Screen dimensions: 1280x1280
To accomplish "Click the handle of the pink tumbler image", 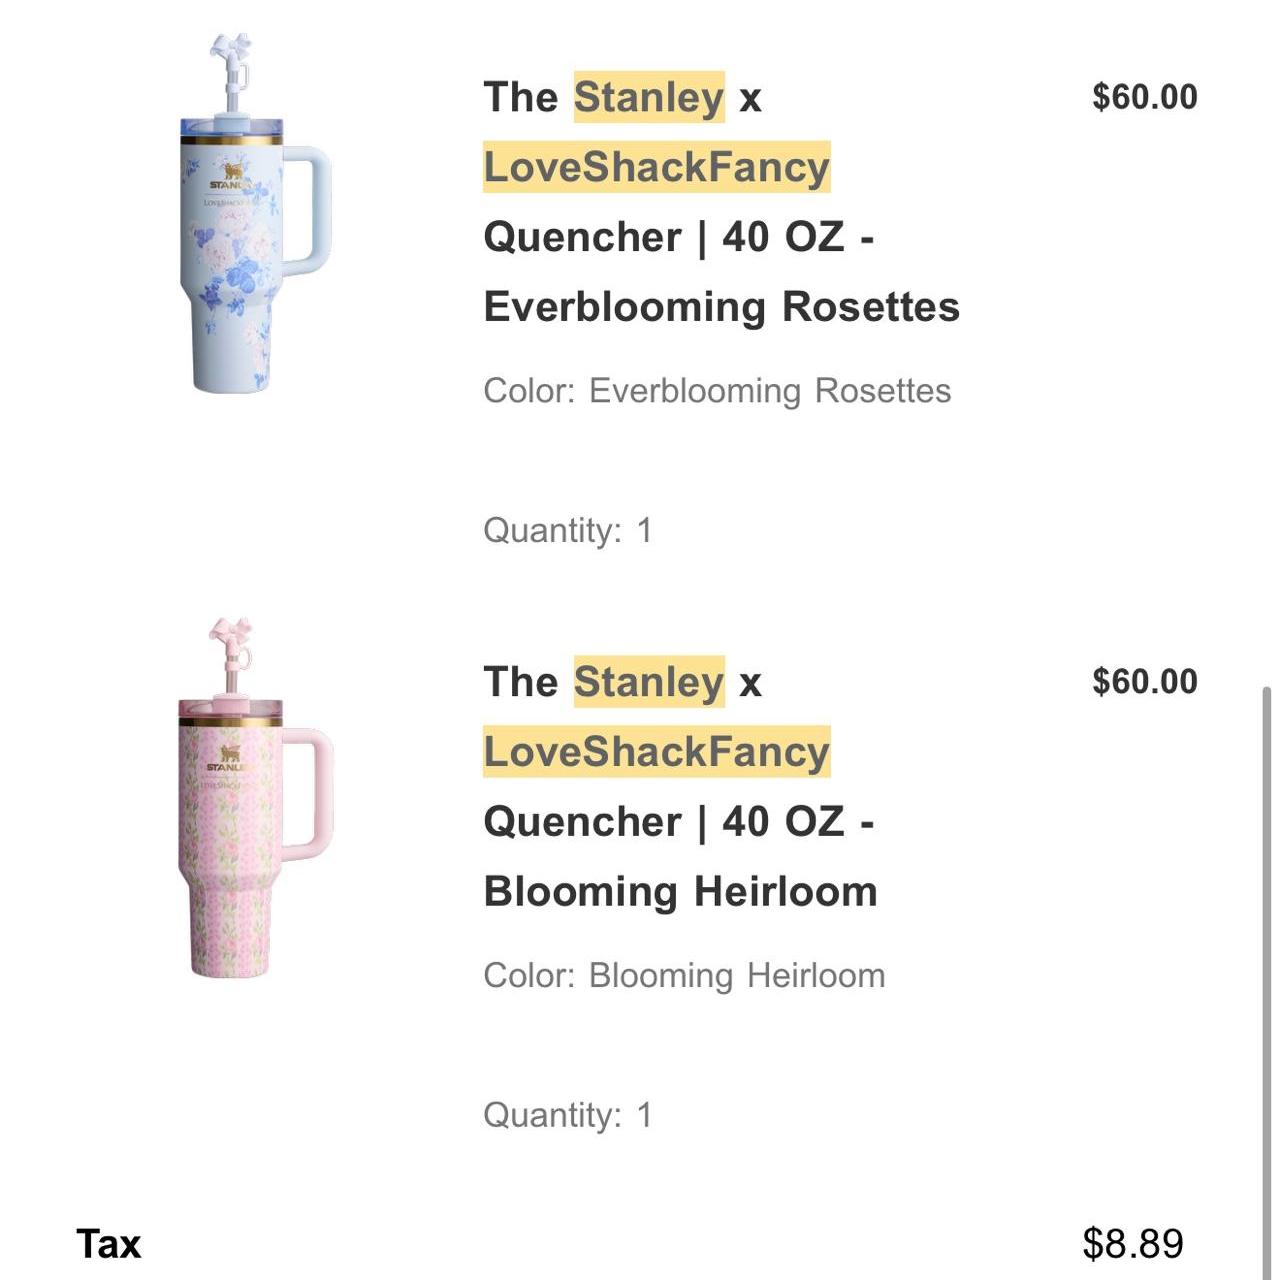I will point(307,795).
